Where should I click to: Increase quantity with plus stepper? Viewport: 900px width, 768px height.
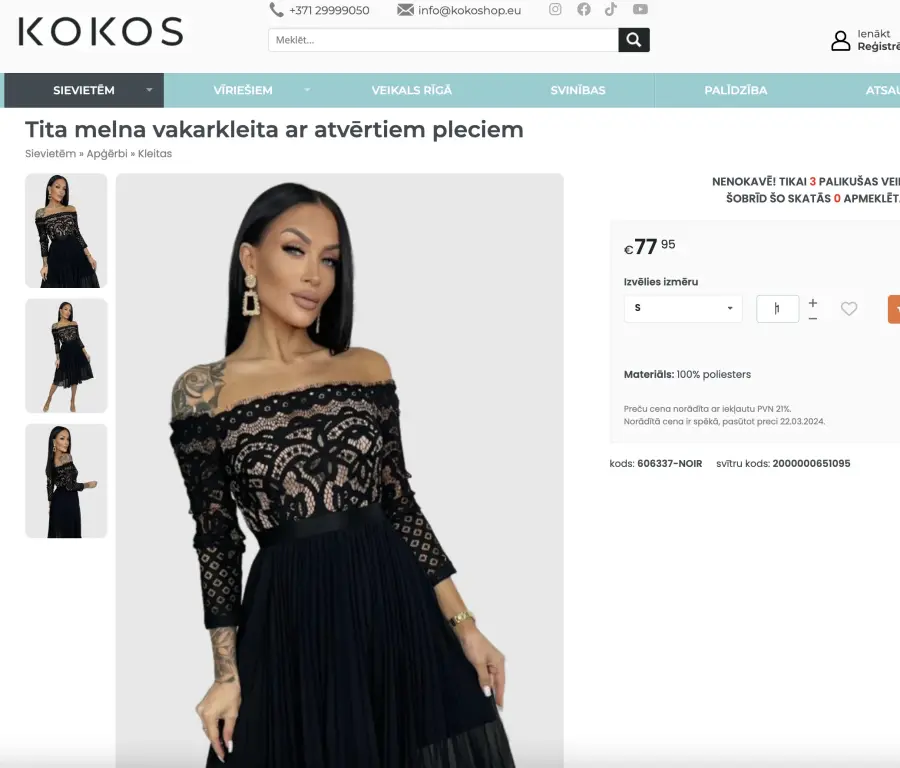pos(813,302)
